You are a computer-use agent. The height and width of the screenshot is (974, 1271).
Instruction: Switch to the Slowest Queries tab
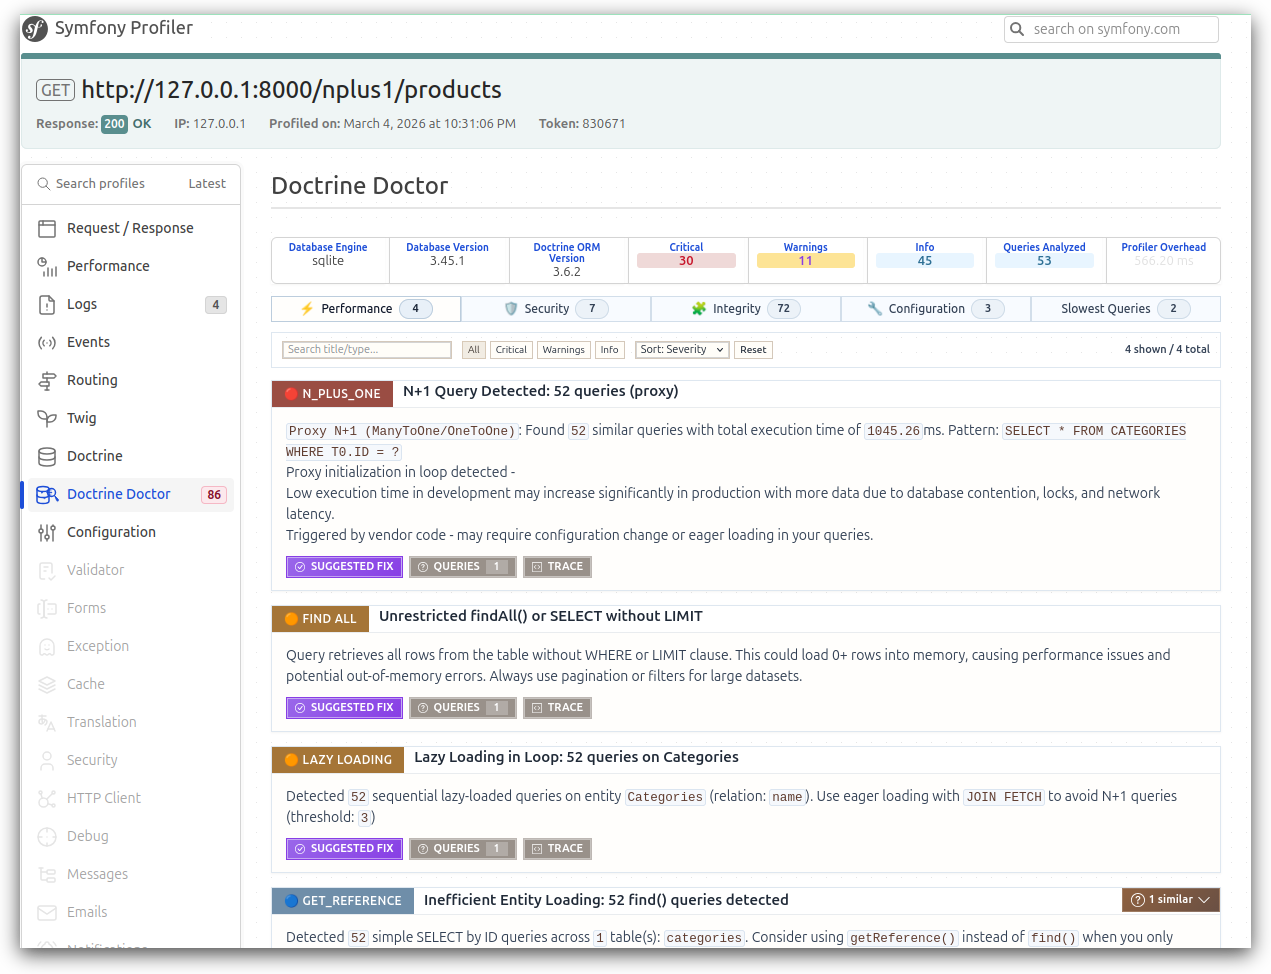coord(1126,309)
